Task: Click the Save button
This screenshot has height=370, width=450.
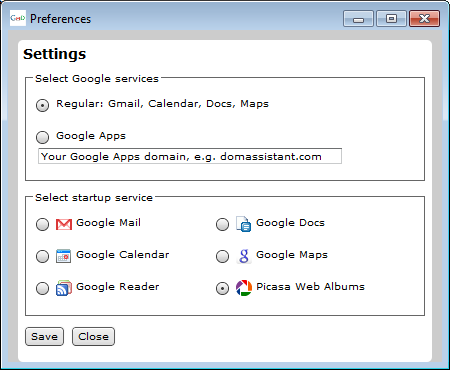Action: [44, 336]
